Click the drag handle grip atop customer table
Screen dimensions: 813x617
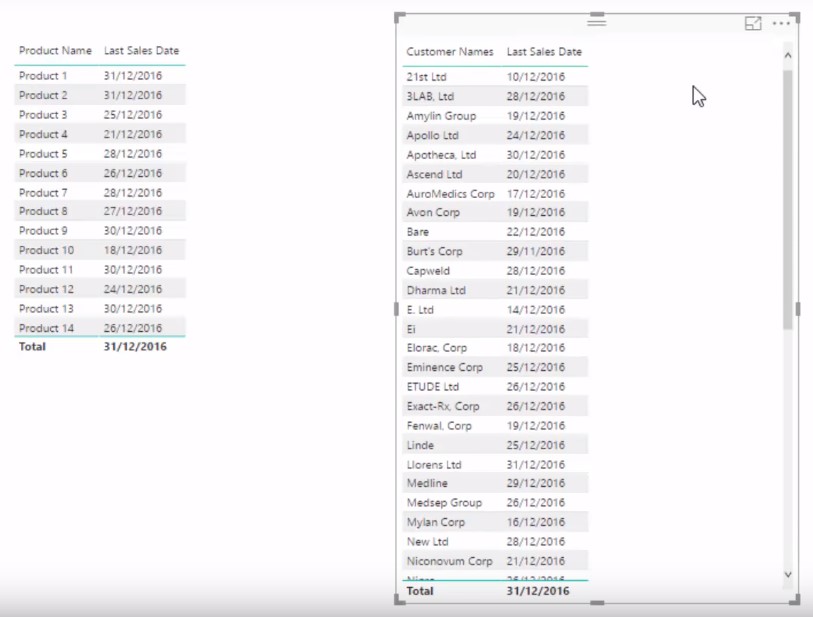[597, 22]
